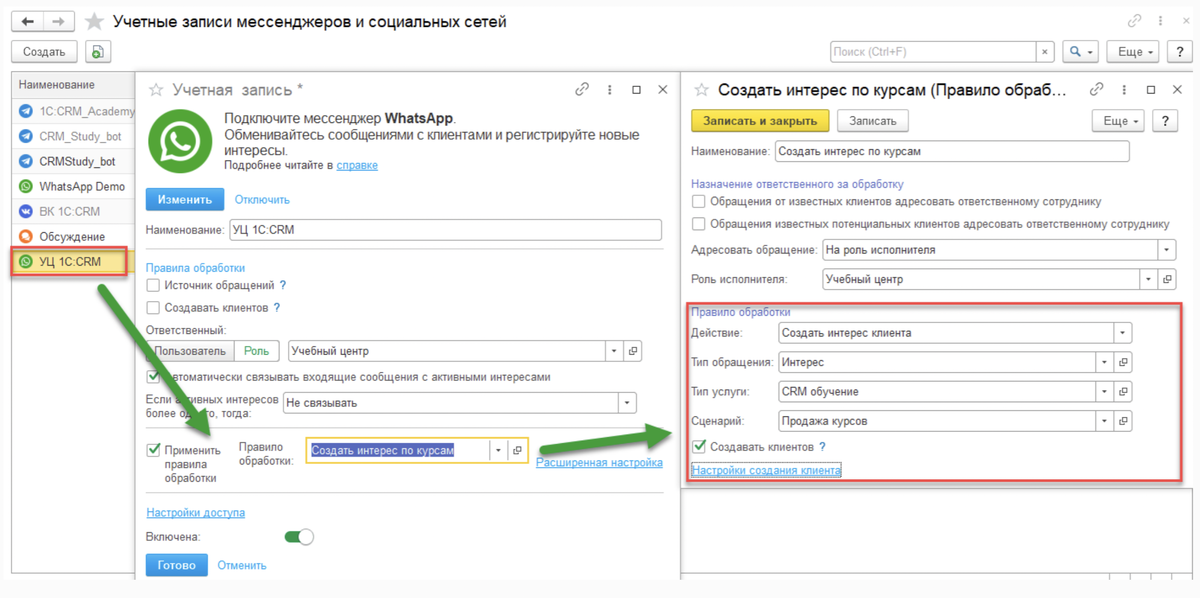Image resolution: width=1200 pixels, height=598 pixels.
Task: Uncheck Создавать клиентов in rule dialog
Action: 700,447
